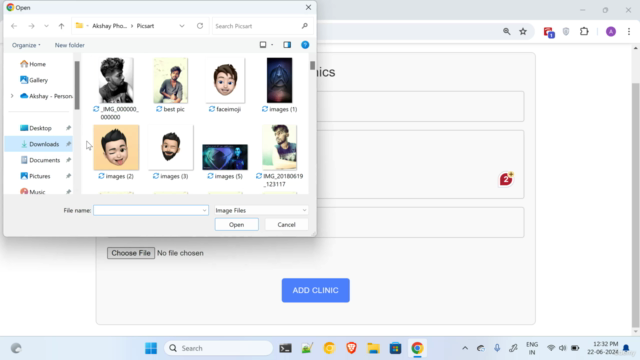Click the navigation pane scrollbar
This screenshot has width=640, height=360.
click(x=77, y=85)
